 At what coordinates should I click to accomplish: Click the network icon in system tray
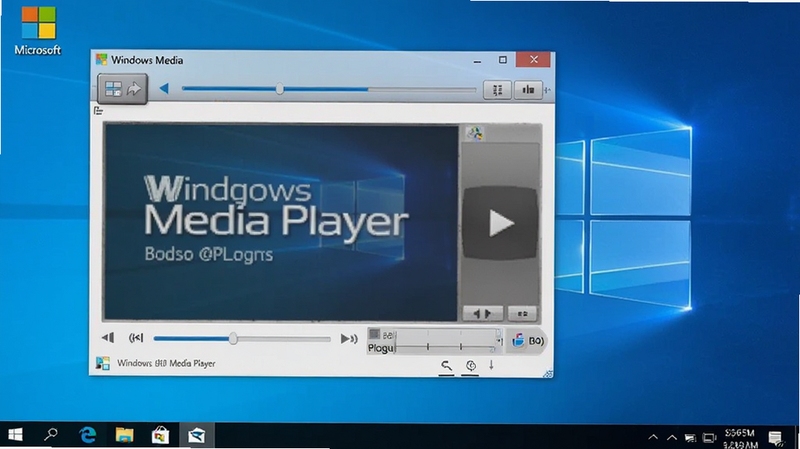pyautogui.click(x=690, y=438)
